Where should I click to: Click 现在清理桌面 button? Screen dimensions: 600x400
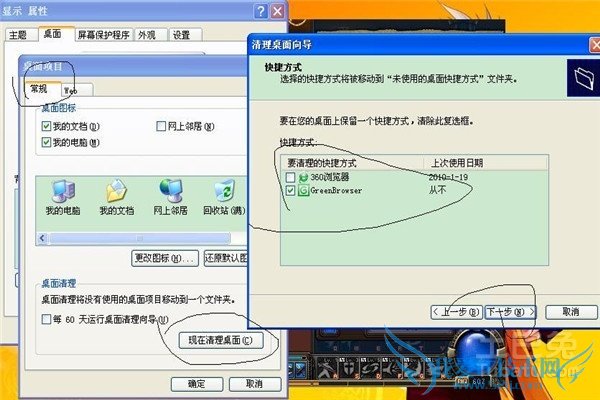(x=221, y=340)
